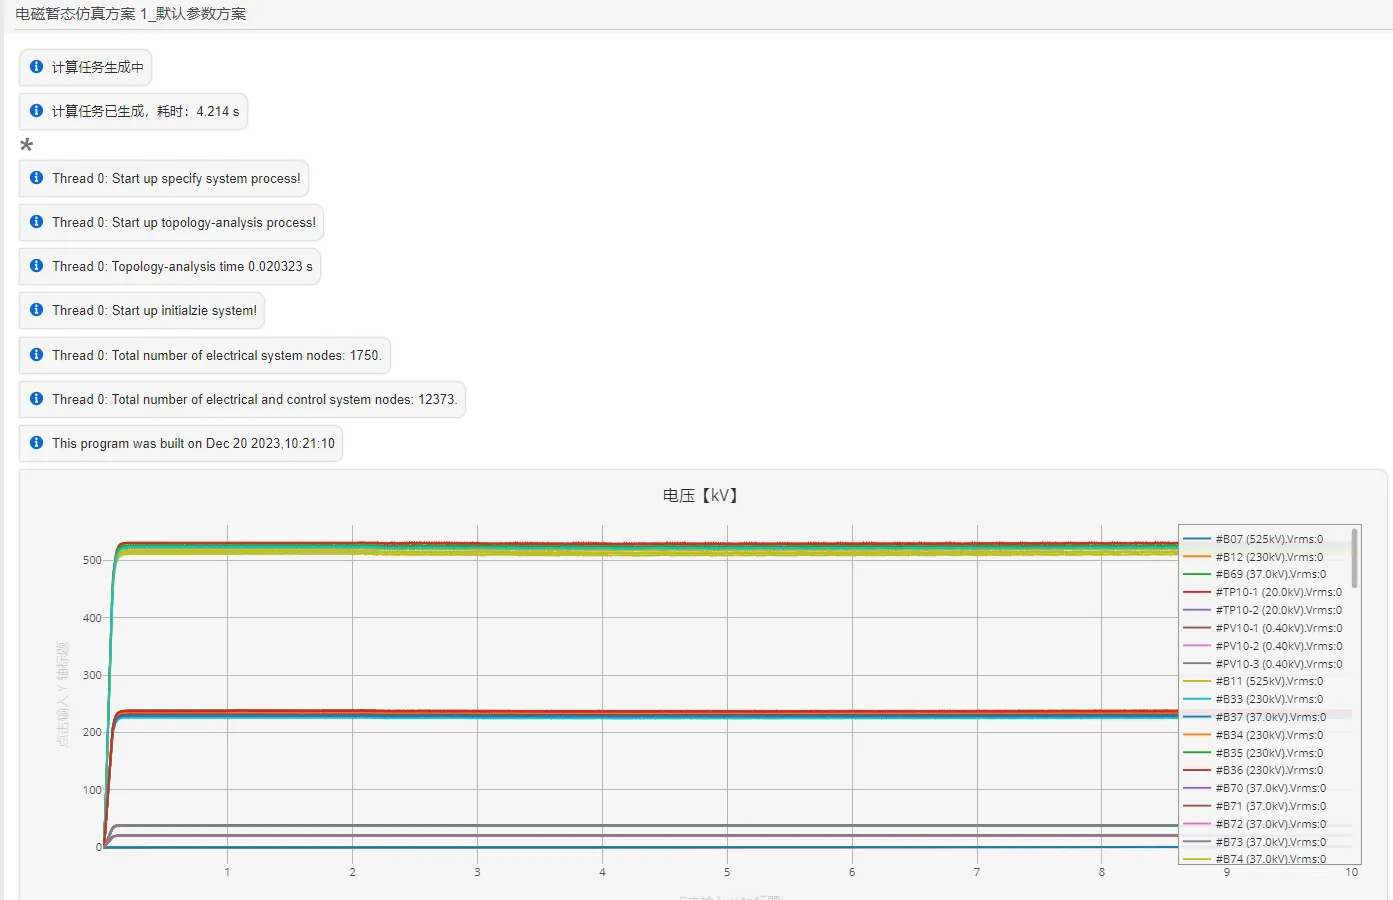Screen dimensions: 1393x900
Task: Click the message text 计算任务生成中
Action: (x=98, y=67)
